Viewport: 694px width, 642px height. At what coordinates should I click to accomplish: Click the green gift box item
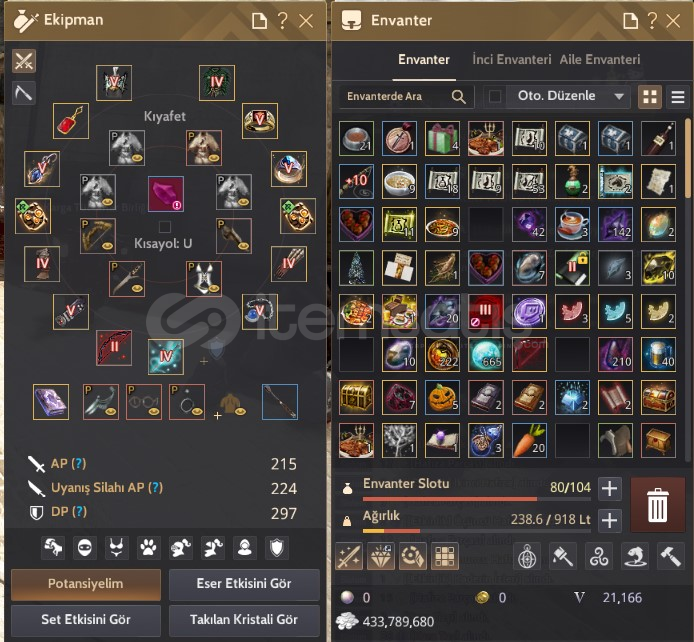point(442,138)
